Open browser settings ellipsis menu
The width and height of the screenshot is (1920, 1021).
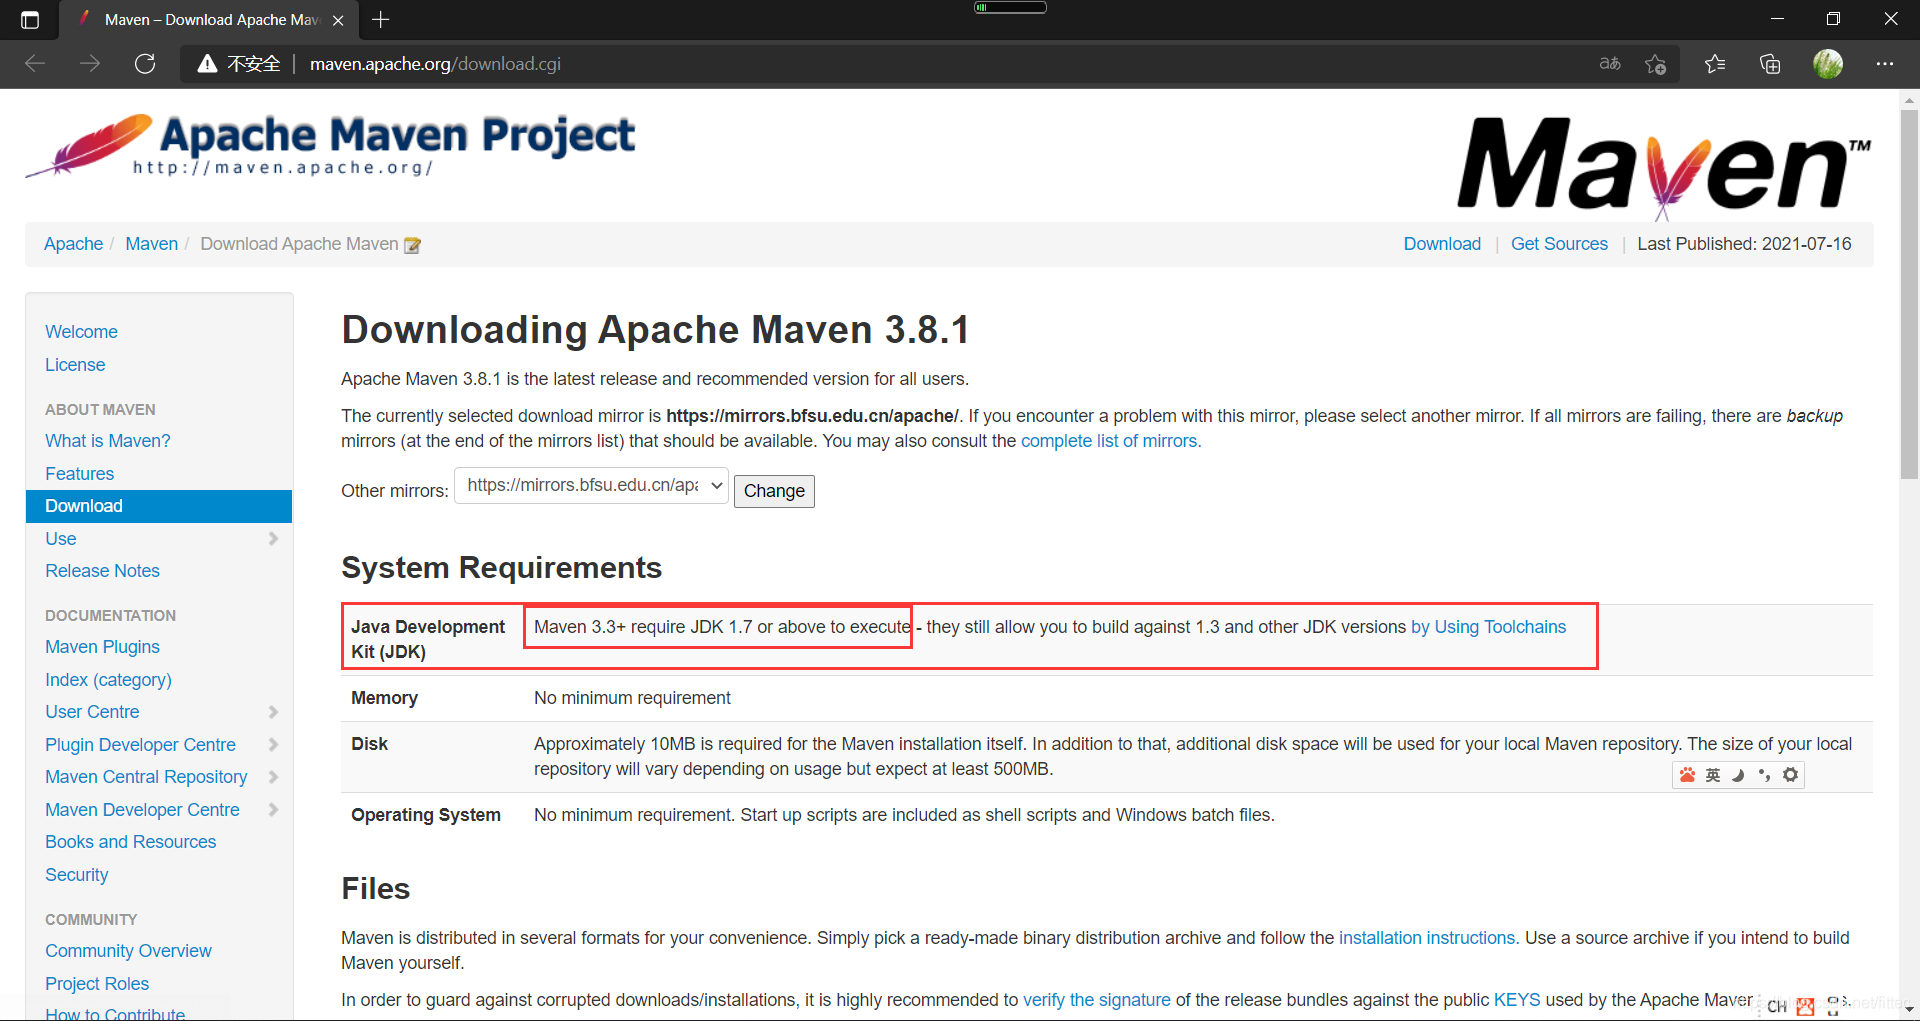point(1885,64)
